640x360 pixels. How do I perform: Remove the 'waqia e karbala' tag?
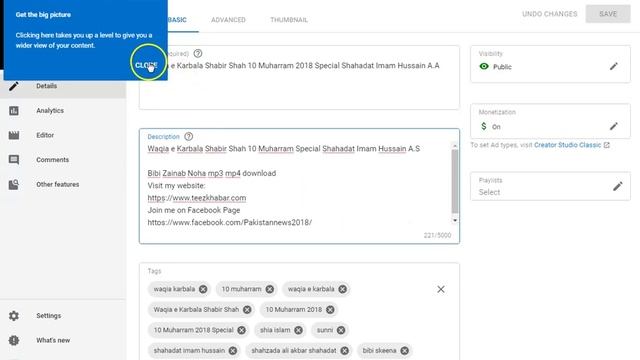342,289
